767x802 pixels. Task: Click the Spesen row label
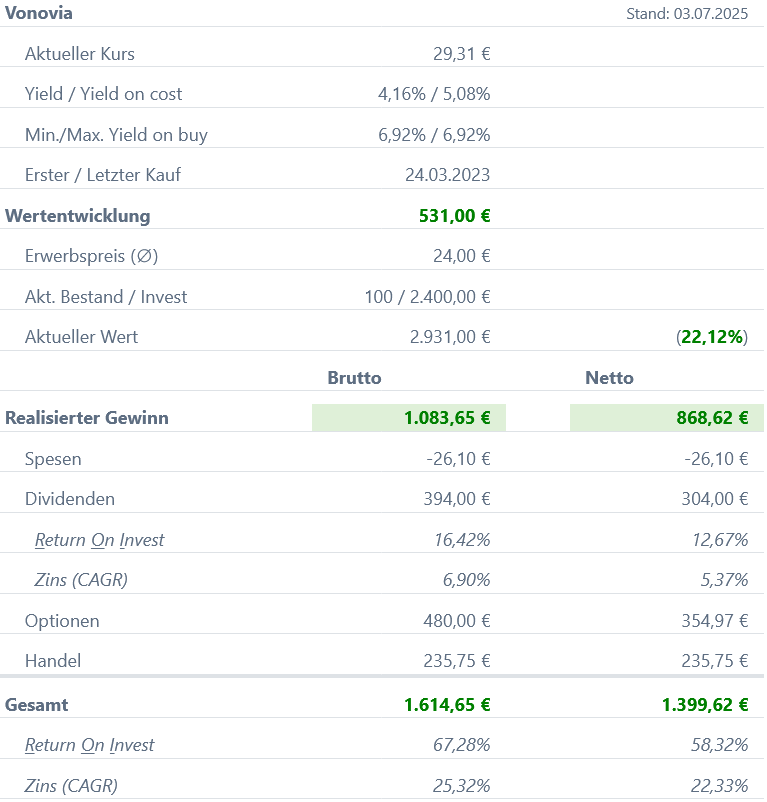point(53,459)
